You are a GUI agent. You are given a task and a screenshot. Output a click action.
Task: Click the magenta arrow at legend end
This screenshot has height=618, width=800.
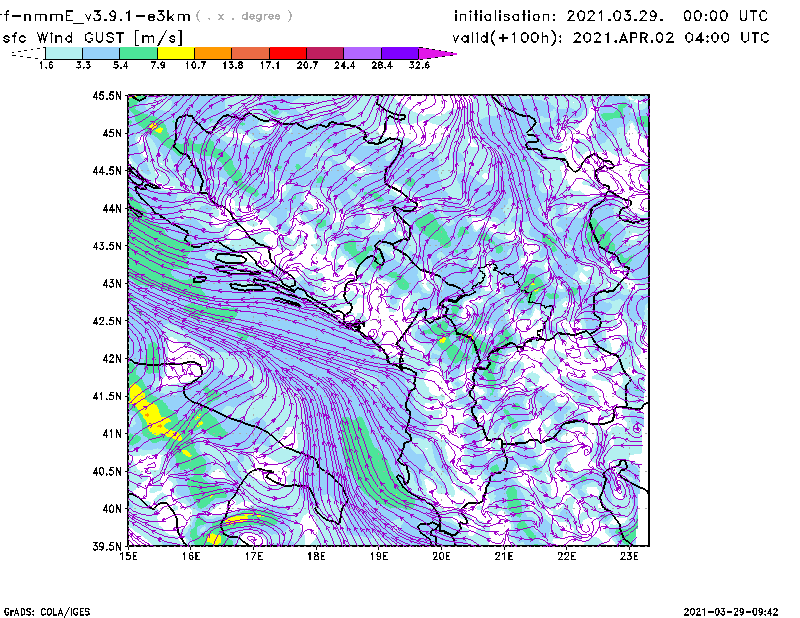[x=437, y=53]
